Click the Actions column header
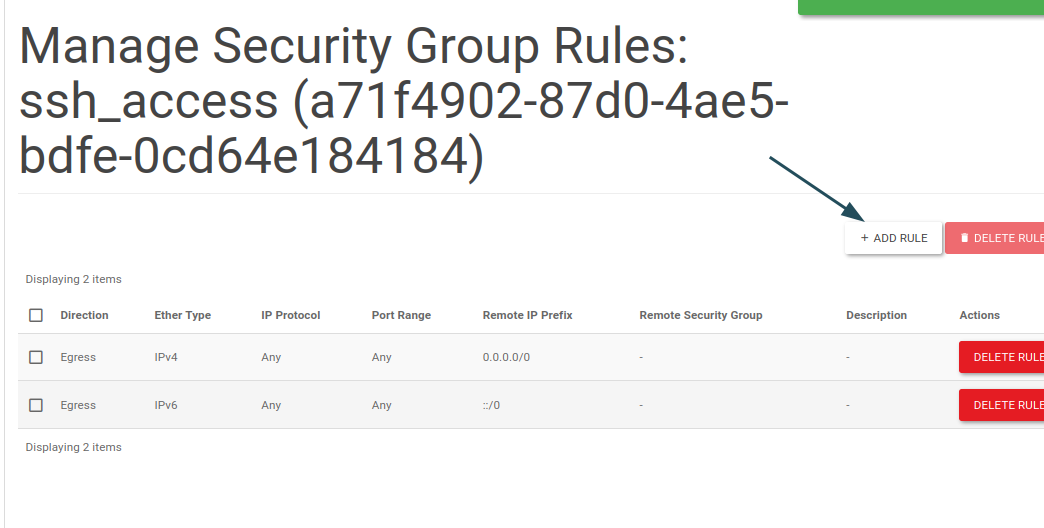The width and height of the screenshot is (1044, 528). pos(979,315)
